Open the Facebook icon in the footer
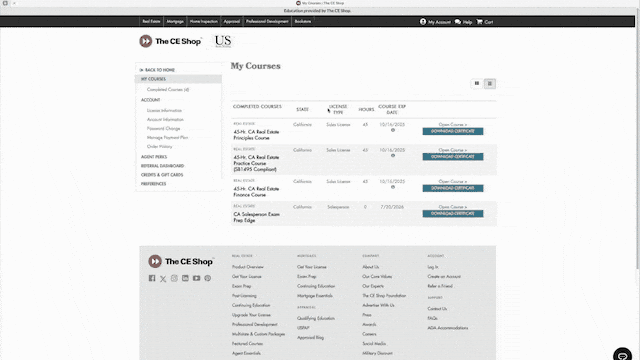This screenshot has height=360, width=640. tap(152, 278)
